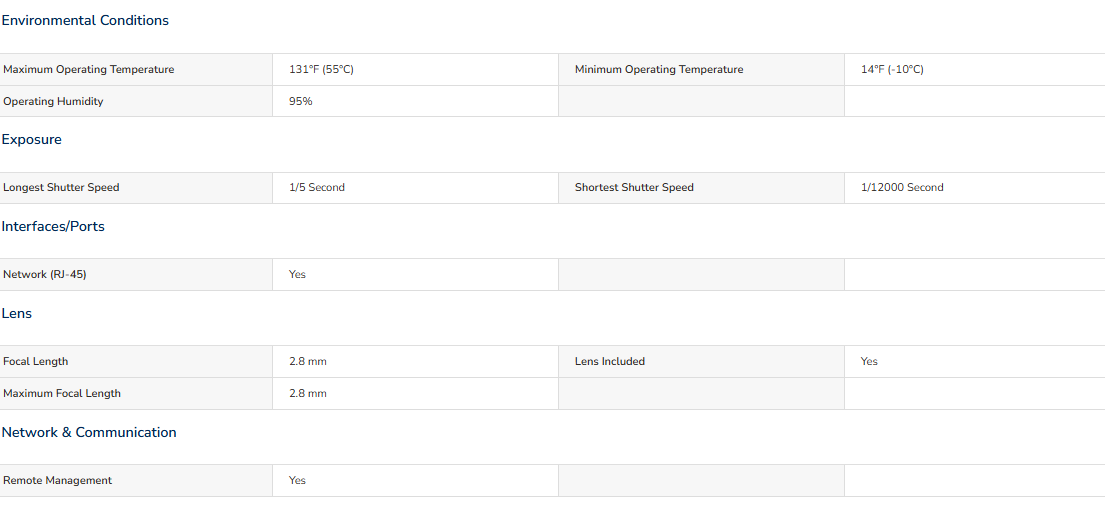The image size is (1105, 509).
Task: Select the Longest Shutter Speed label
Action: [61, 188]
